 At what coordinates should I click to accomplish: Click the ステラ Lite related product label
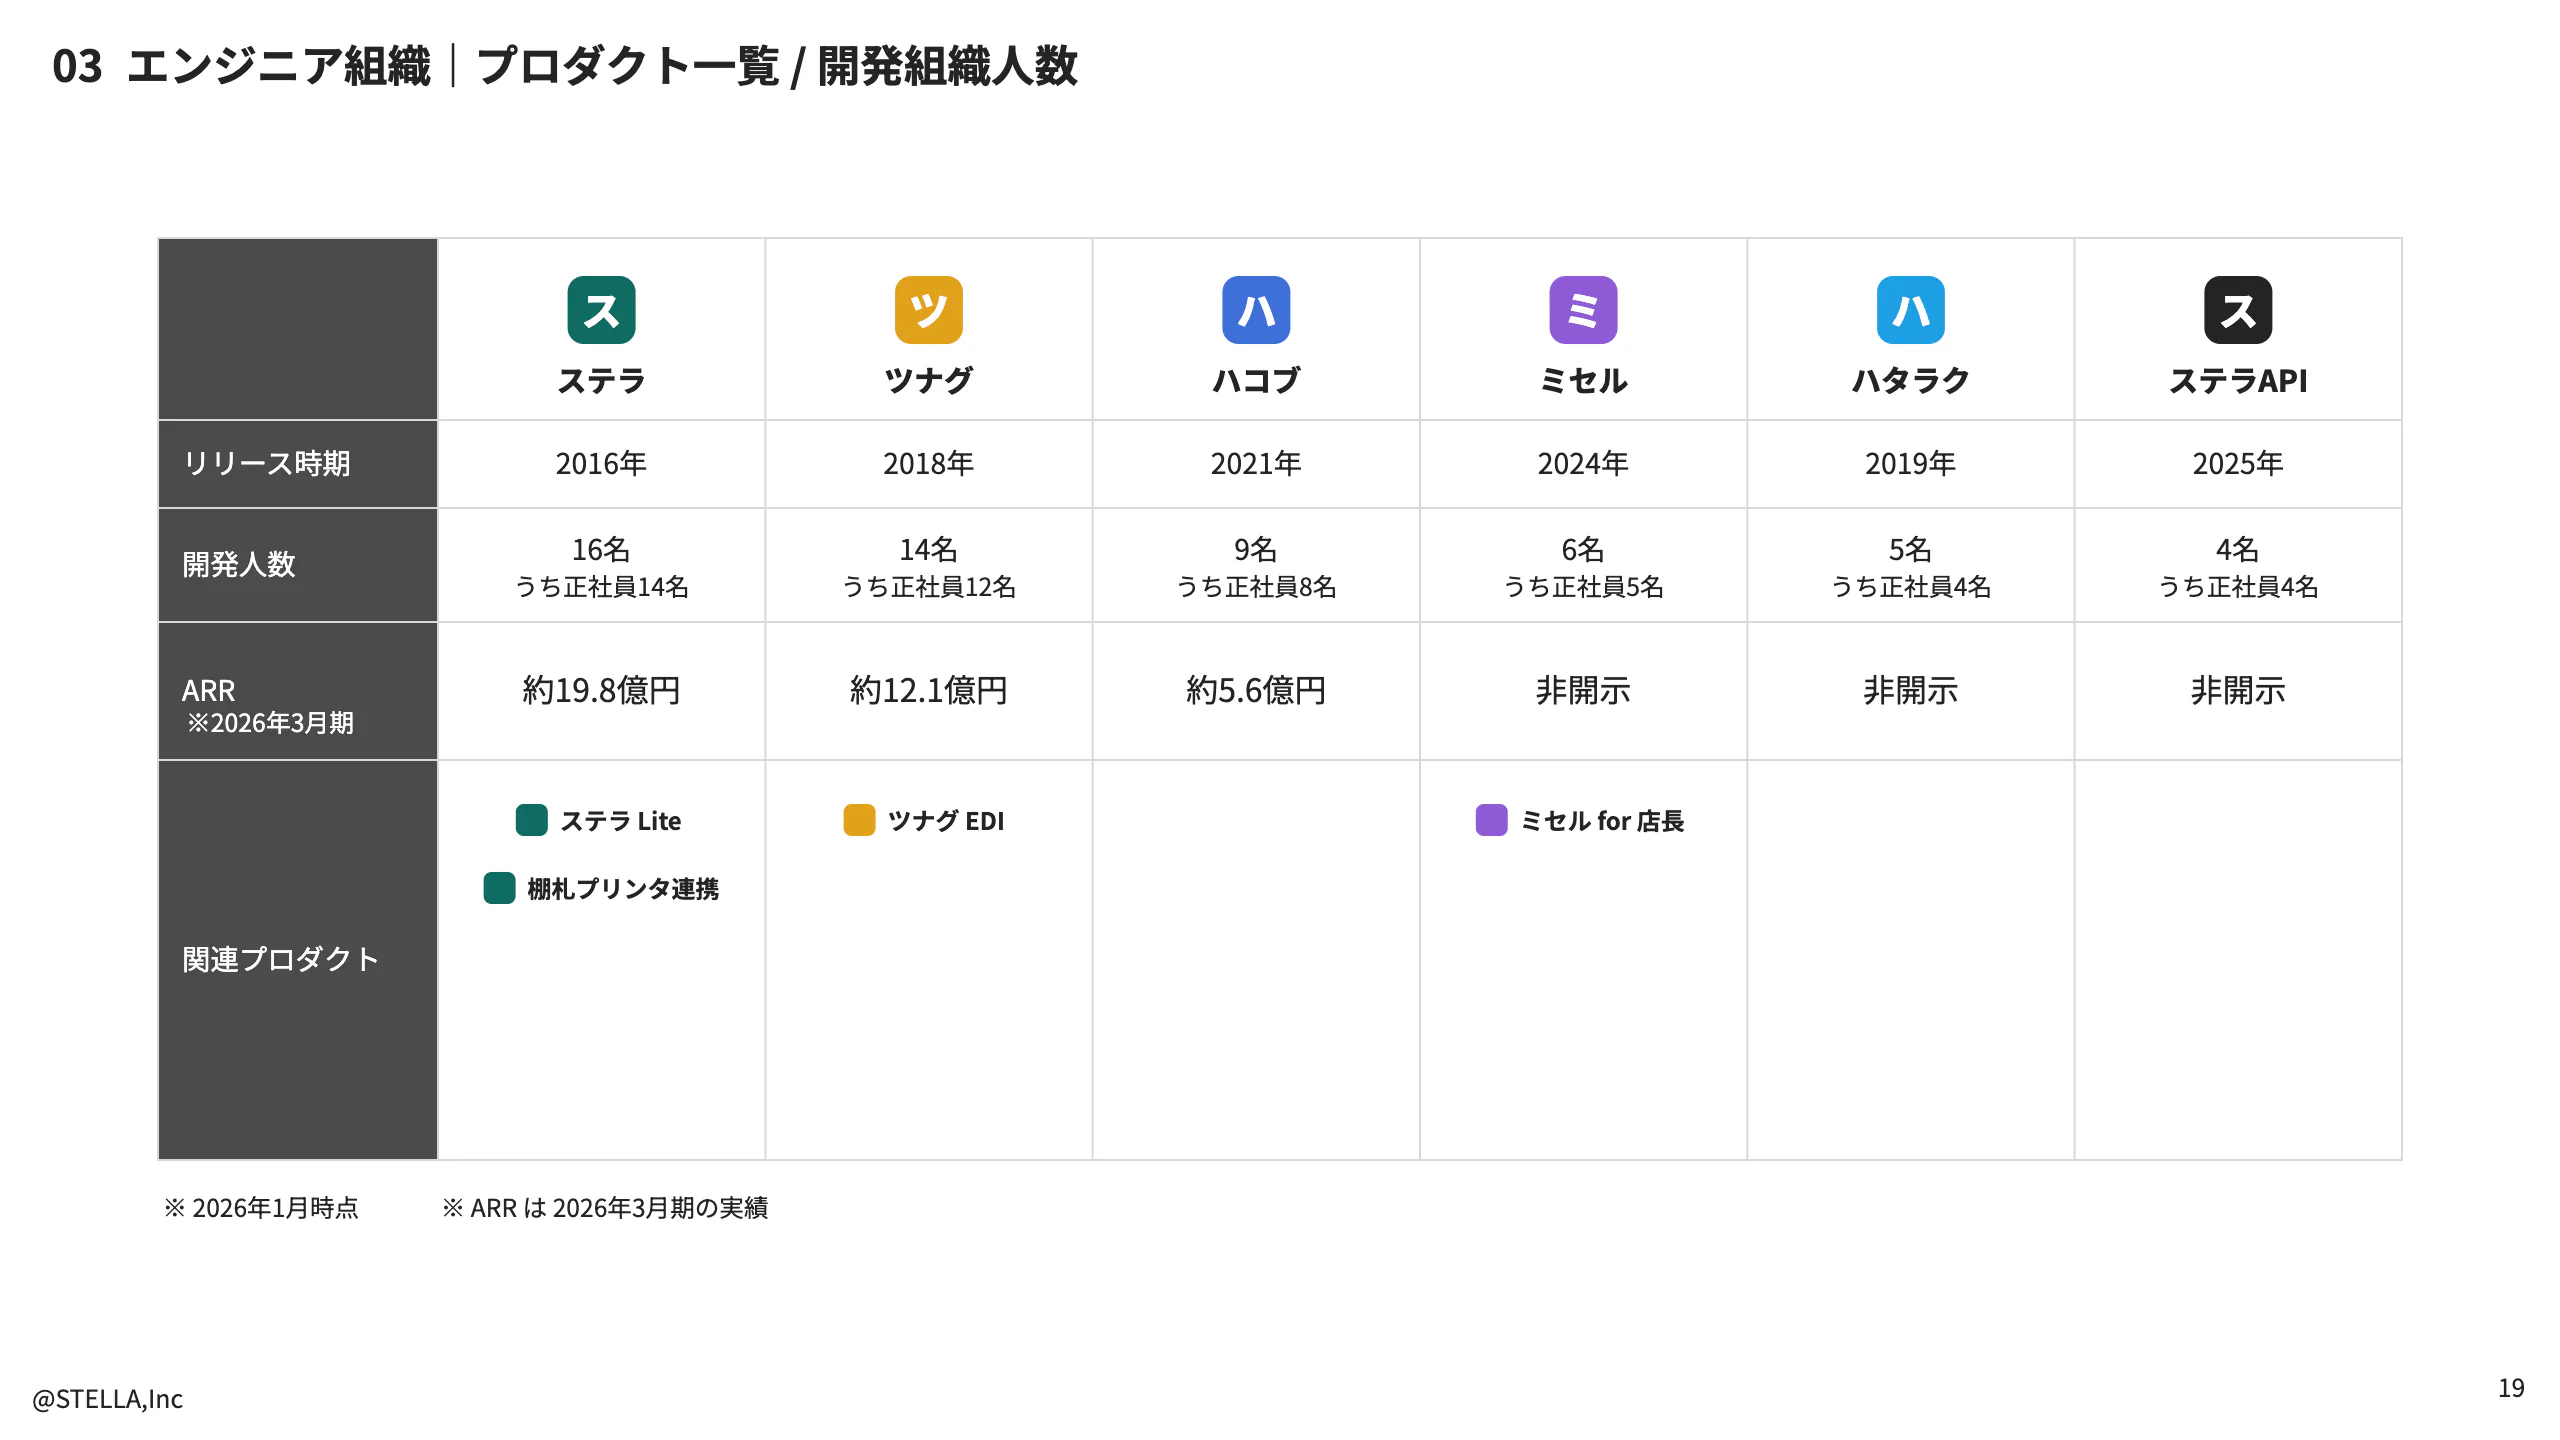(621, 821)
